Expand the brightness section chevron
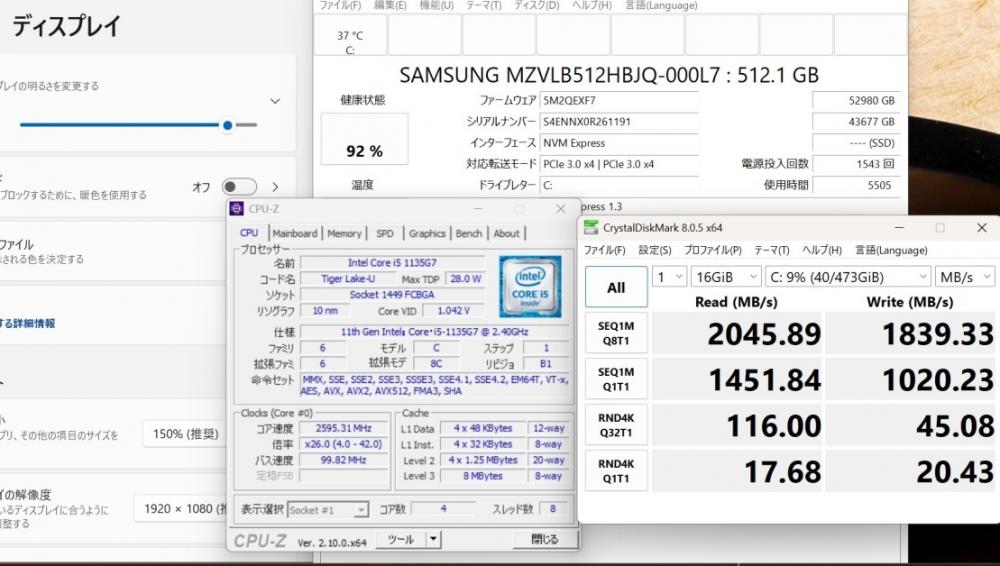Screen dimensions: 1000x566 pyautogui.click(x=275, y=101)
